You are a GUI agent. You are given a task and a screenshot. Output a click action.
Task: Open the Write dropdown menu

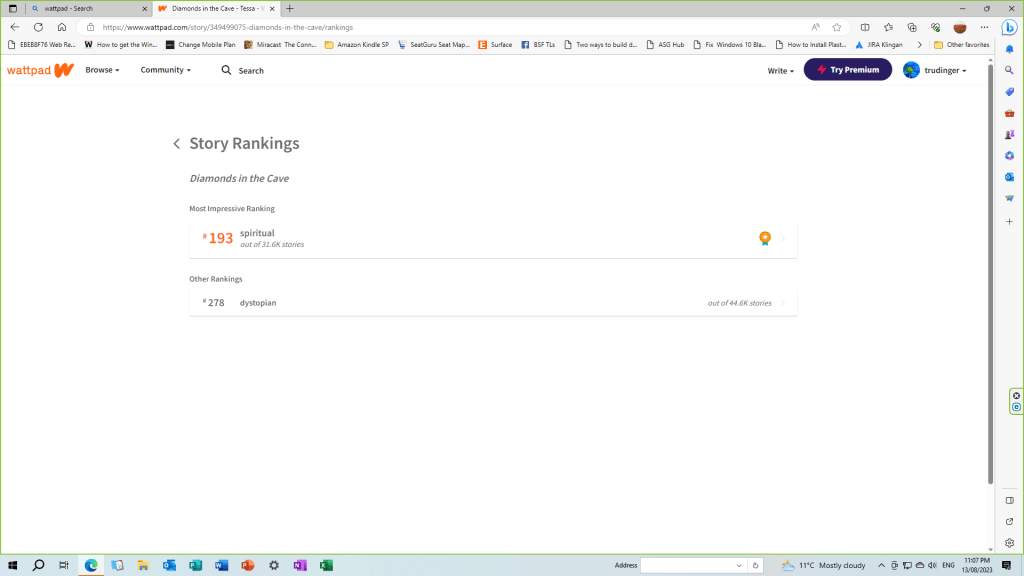[781, 71]
